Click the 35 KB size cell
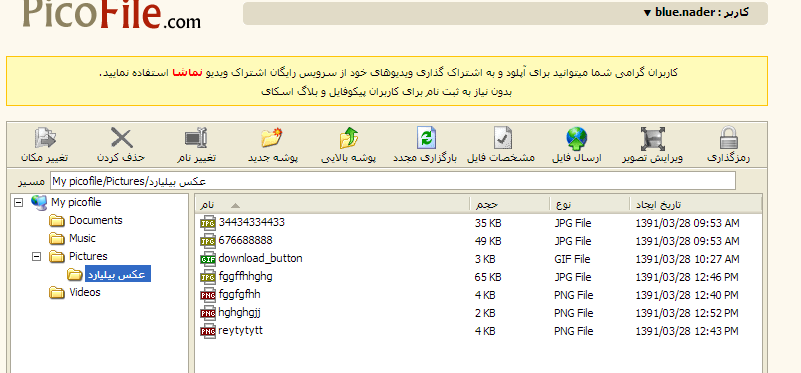The height and width of the screenshot is (373, 801). pyautogui.click(x=488, y=223)
